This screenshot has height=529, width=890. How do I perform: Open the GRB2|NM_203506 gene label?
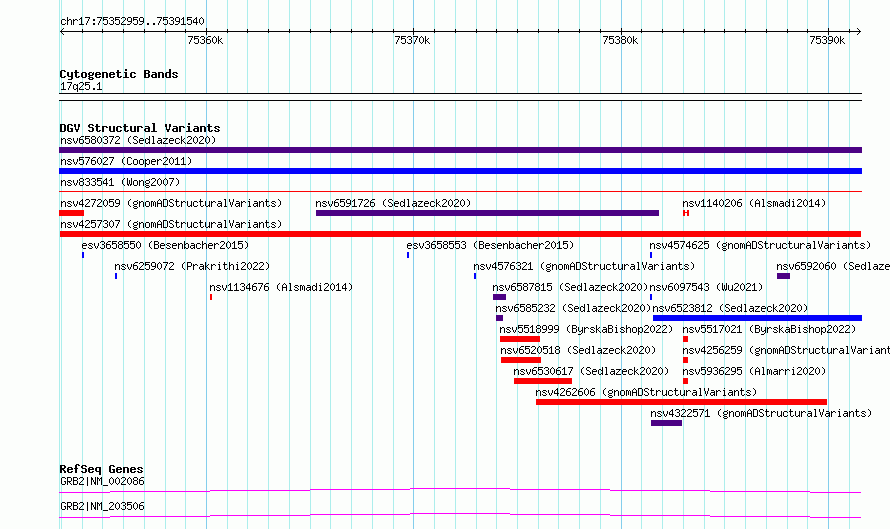[102, 506]
